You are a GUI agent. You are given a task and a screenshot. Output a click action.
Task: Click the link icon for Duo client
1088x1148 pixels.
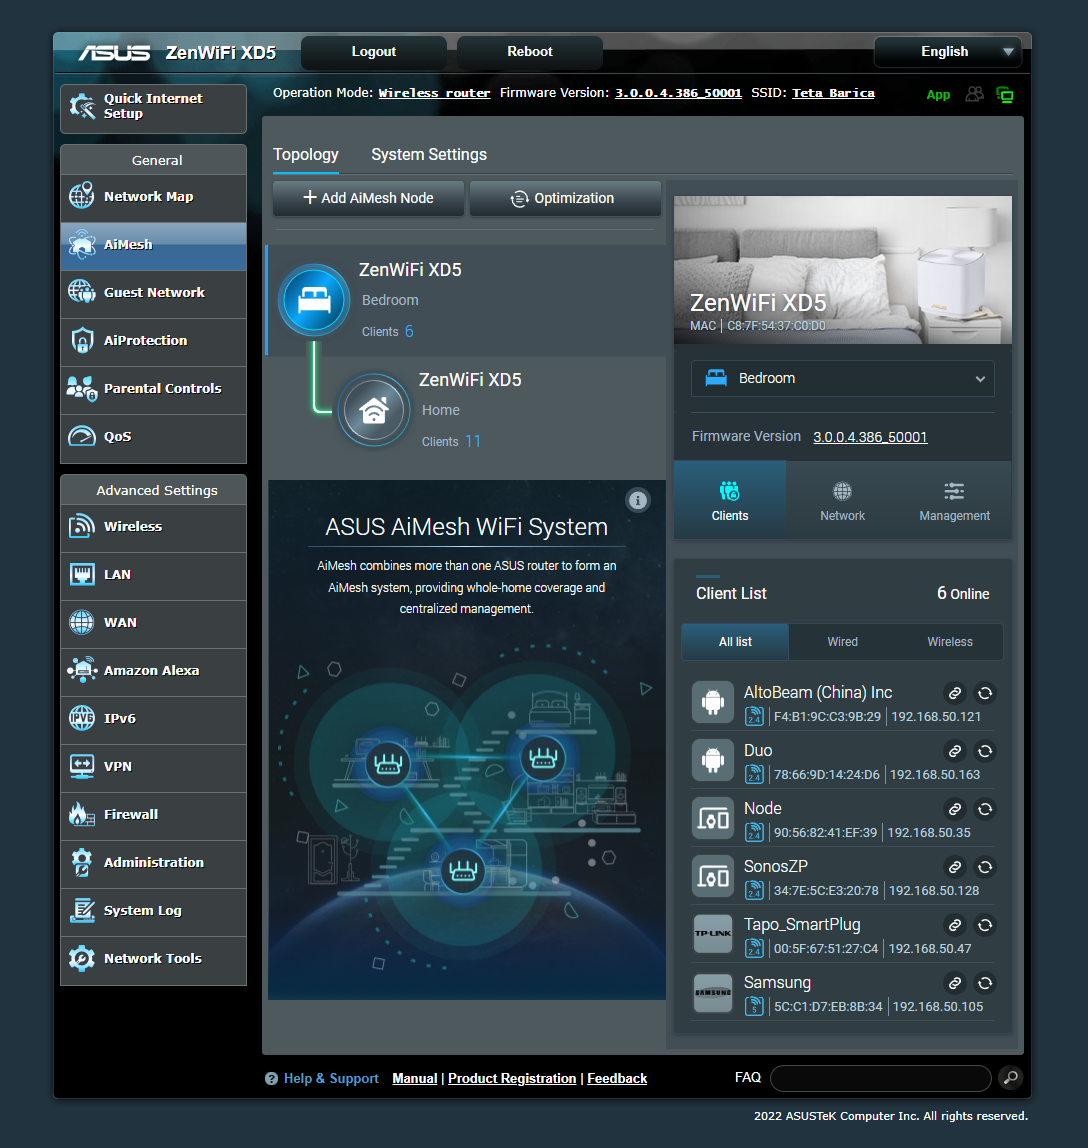[x=955, y=750]
